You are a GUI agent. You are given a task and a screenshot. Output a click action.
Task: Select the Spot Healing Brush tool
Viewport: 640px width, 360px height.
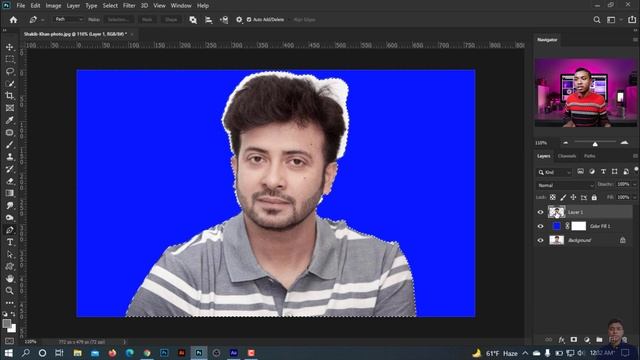pos(9,133)
